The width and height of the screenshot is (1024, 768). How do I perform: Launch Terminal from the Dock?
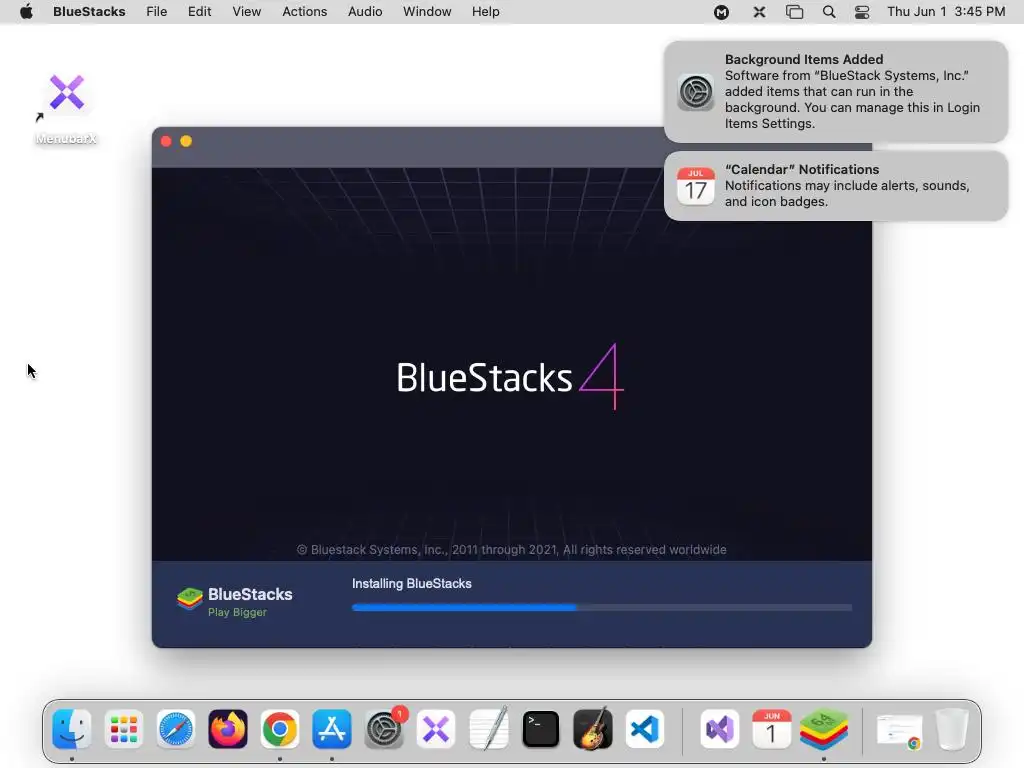(x=541, y=729)
